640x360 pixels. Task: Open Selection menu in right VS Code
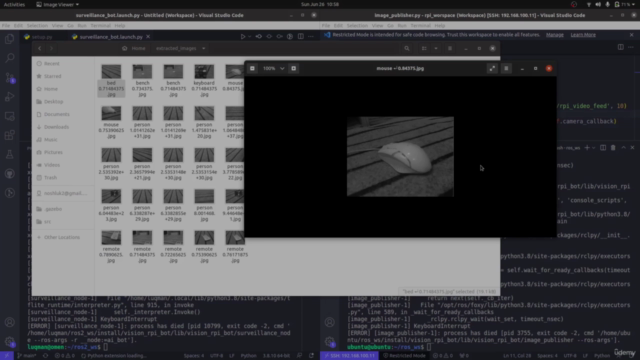tap(357, 25)
